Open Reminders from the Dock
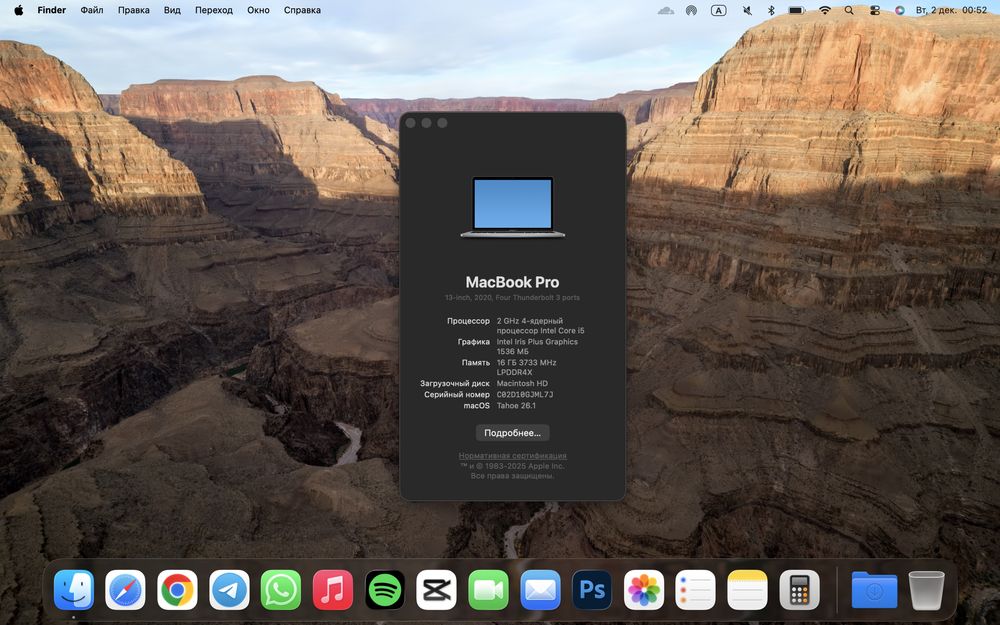The width and height of the screenshot is (1000, 625). (696, 590)
